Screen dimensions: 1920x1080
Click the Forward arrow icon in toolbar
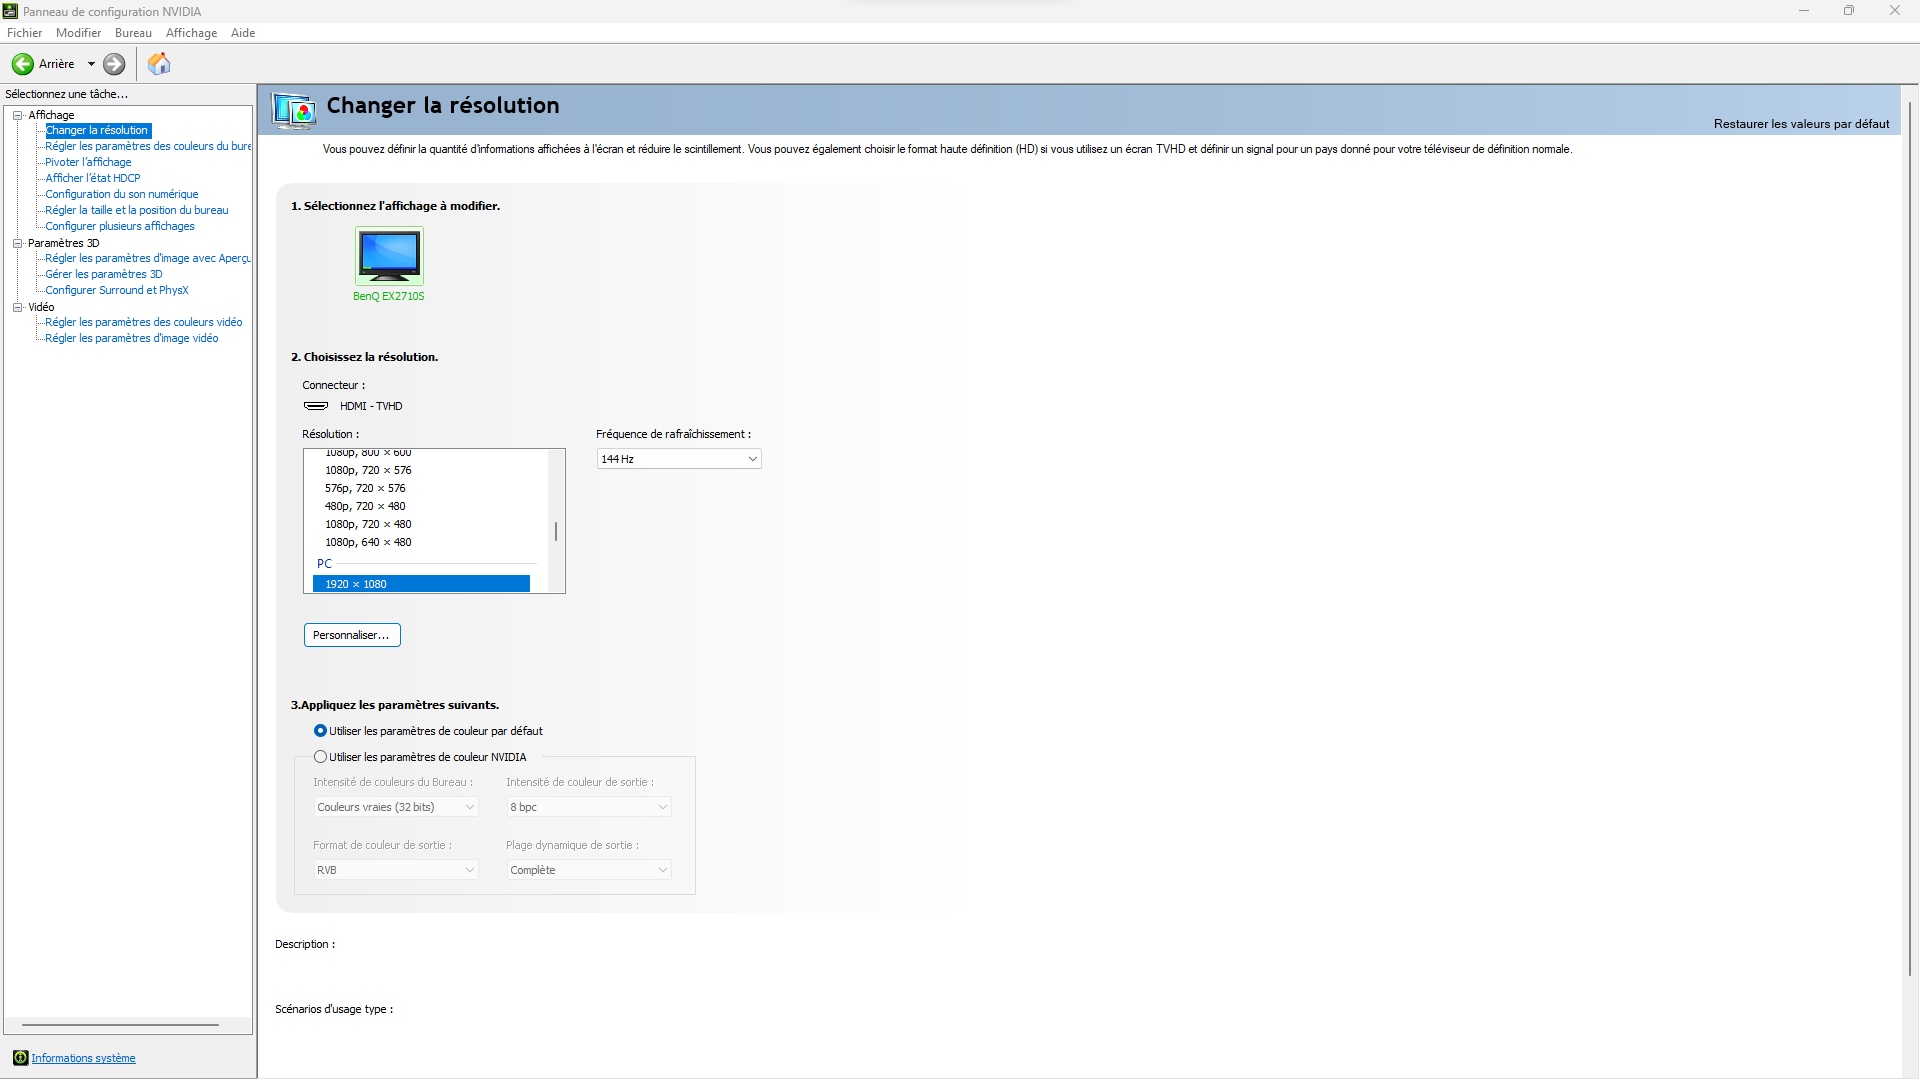coord(114,64)
